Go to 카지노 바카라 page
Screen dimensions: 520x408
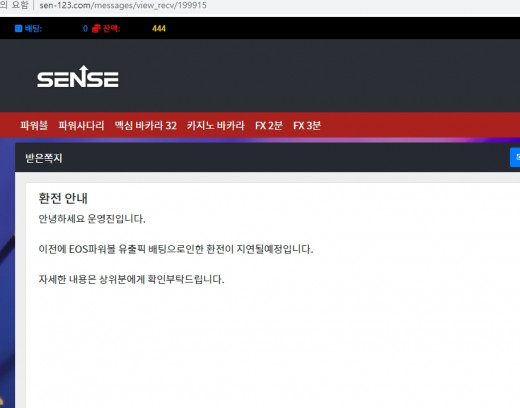click(x=215, y=125)
